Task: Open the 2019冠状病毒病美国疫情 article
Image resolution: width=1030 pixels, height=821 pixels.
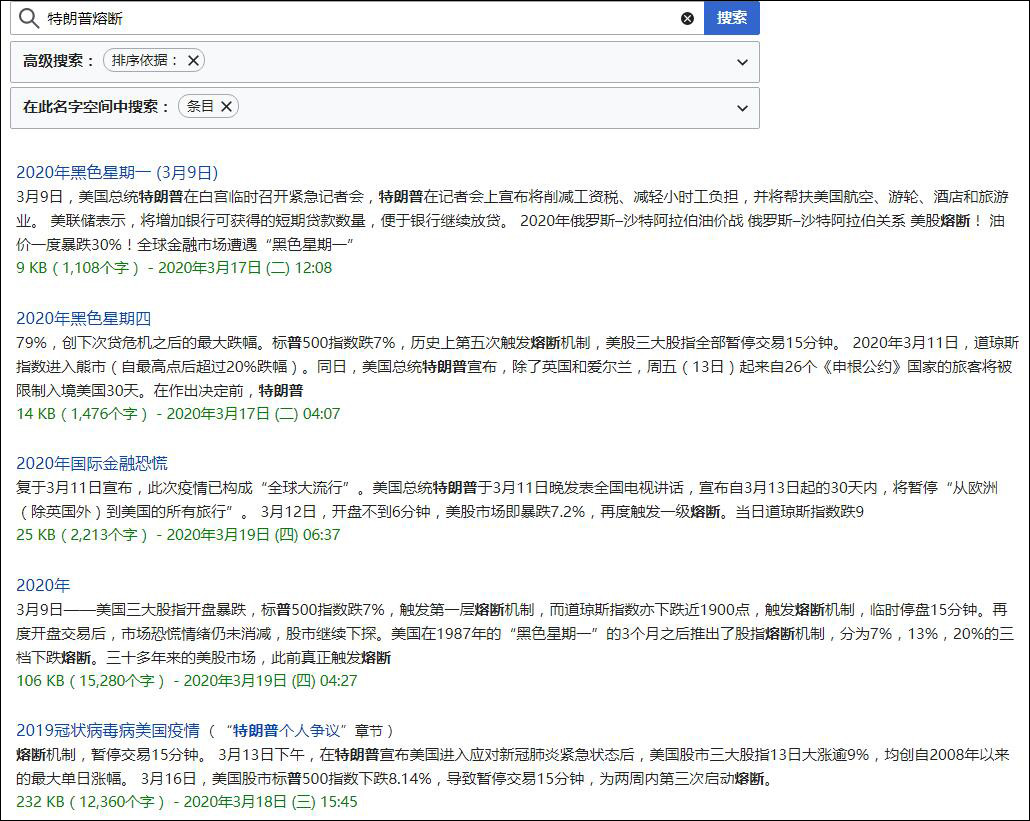Action: tap(108, 730)
